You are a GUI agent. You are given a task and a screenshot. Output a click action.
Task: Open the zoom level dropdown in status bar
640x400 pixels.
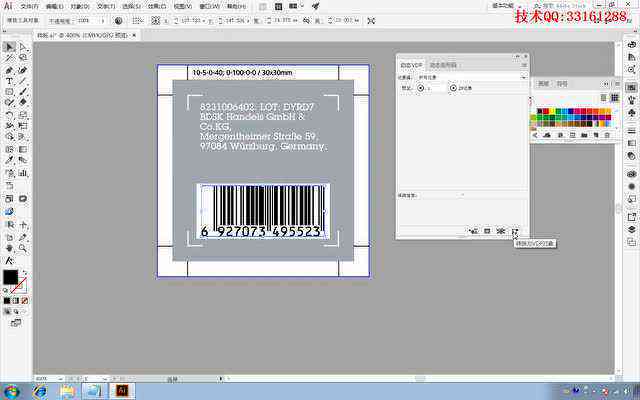click(60, 379)
